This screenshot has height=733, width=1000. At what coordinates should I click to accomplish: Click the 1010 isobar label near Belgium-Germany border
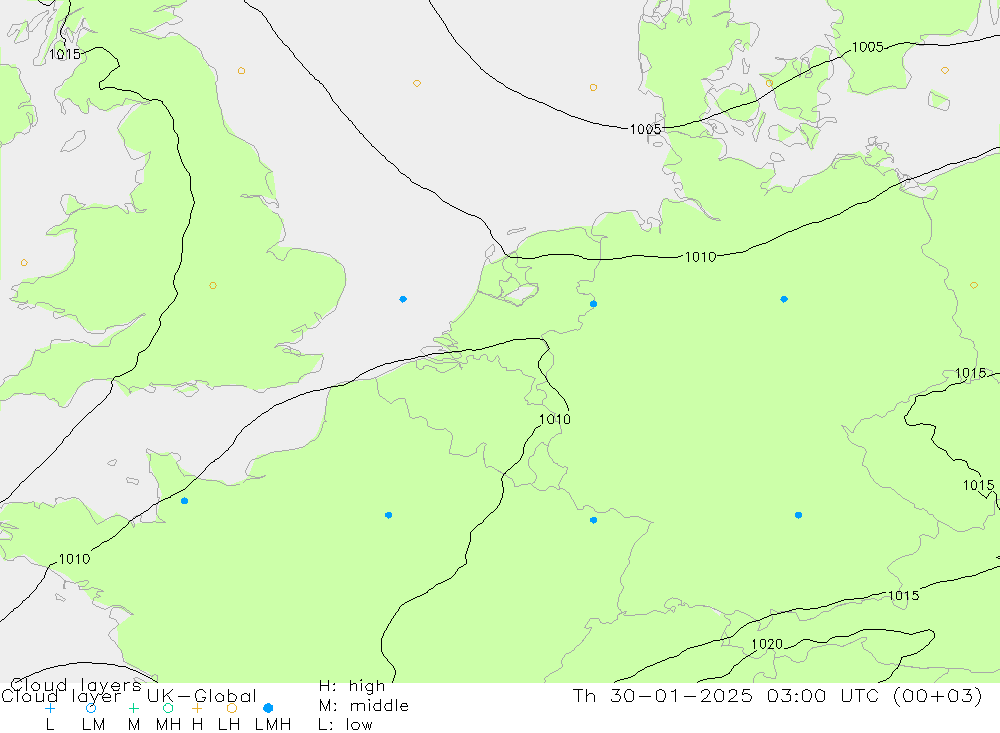[x=555, y=419]
